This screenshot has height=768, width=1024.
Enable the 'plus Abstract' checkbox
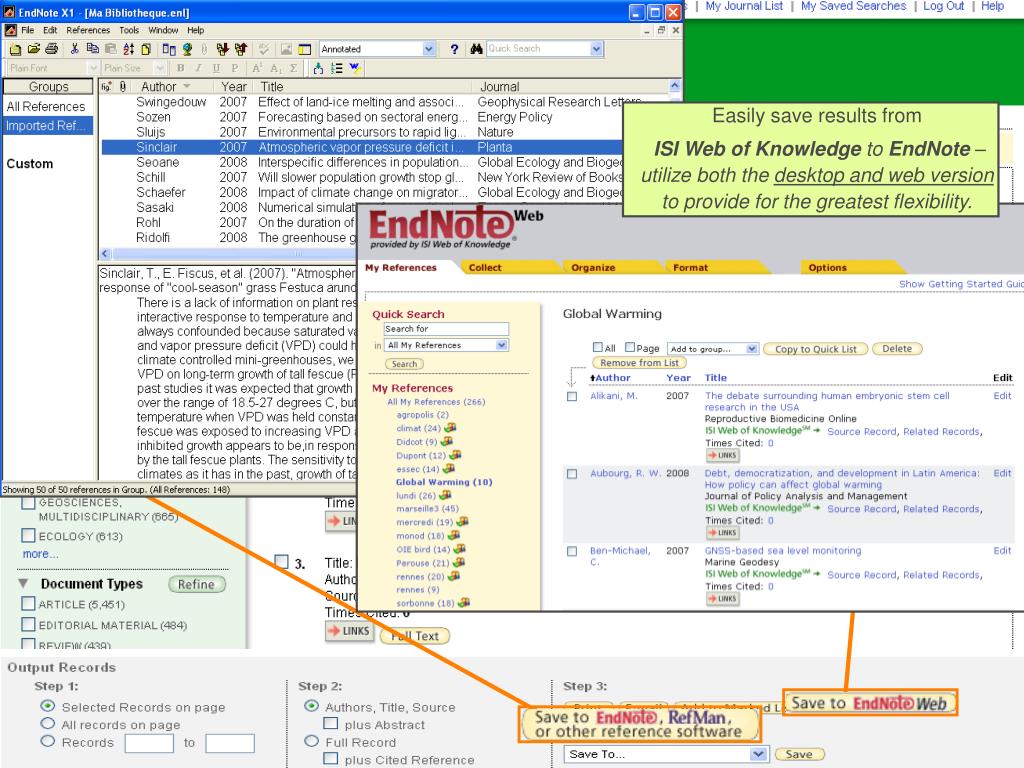click(330, 725)
